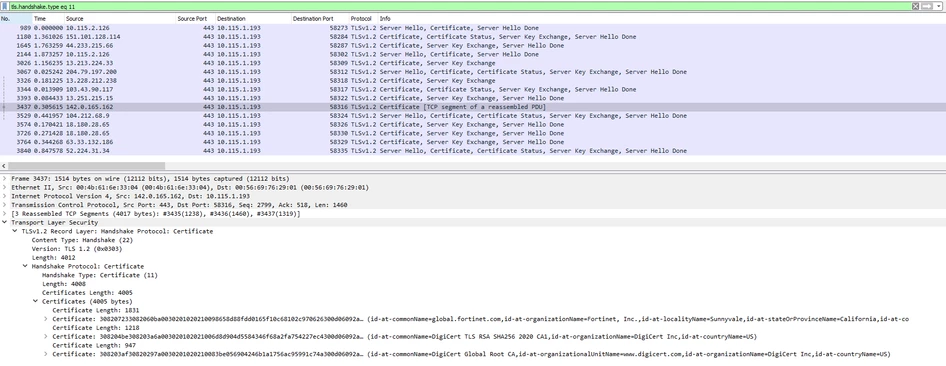The width and height of the screenshot is (946, 366).
Task: Sort packets by the Source column header
Action: [119, 19]
